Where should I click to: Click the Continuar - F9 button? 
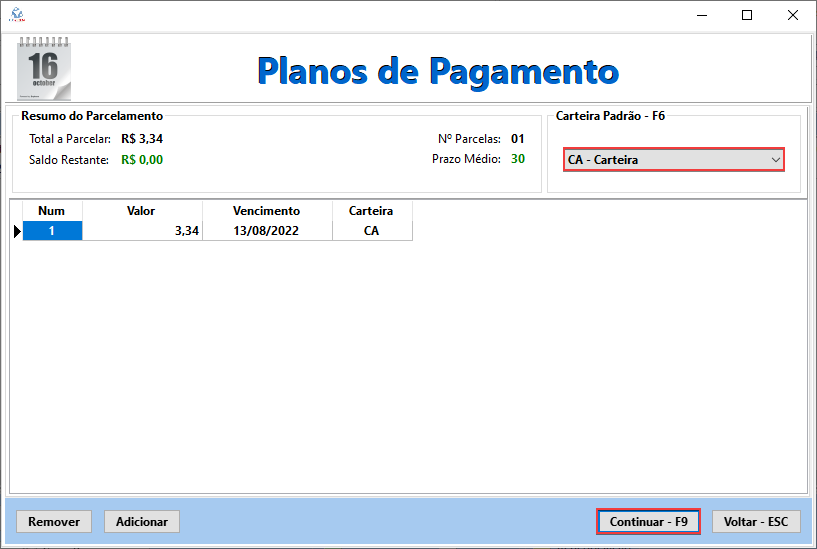click(x=648, y=521)
